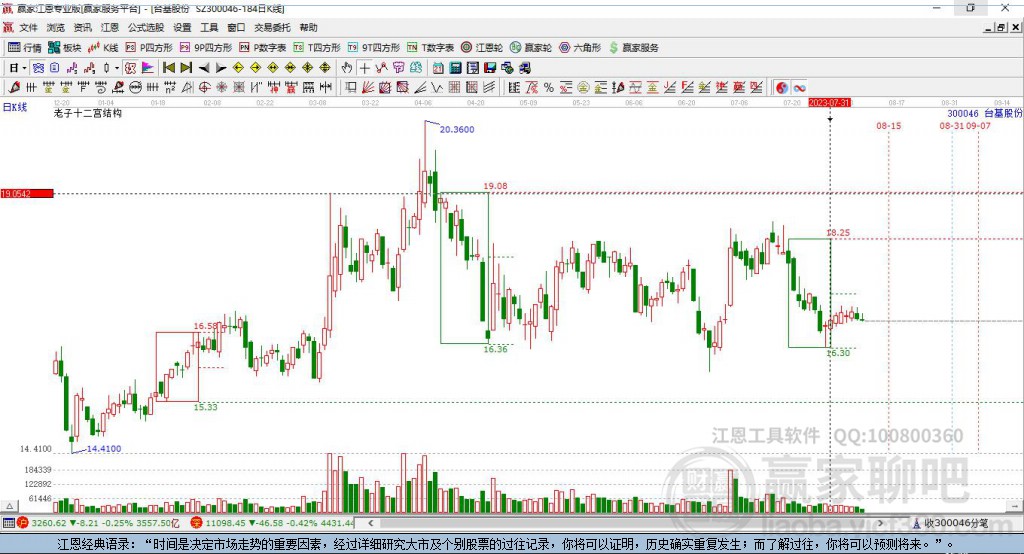This screenshot has width=1024, height=554.
Task: Click the status bar grid icon
Action: [8, 523]
